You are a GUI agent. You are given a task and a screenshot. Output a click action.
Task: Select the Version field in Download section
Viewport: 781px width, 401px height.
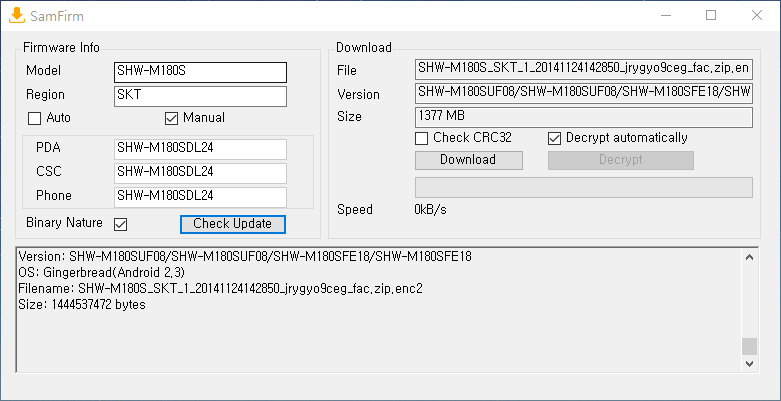tap(583, 93)
